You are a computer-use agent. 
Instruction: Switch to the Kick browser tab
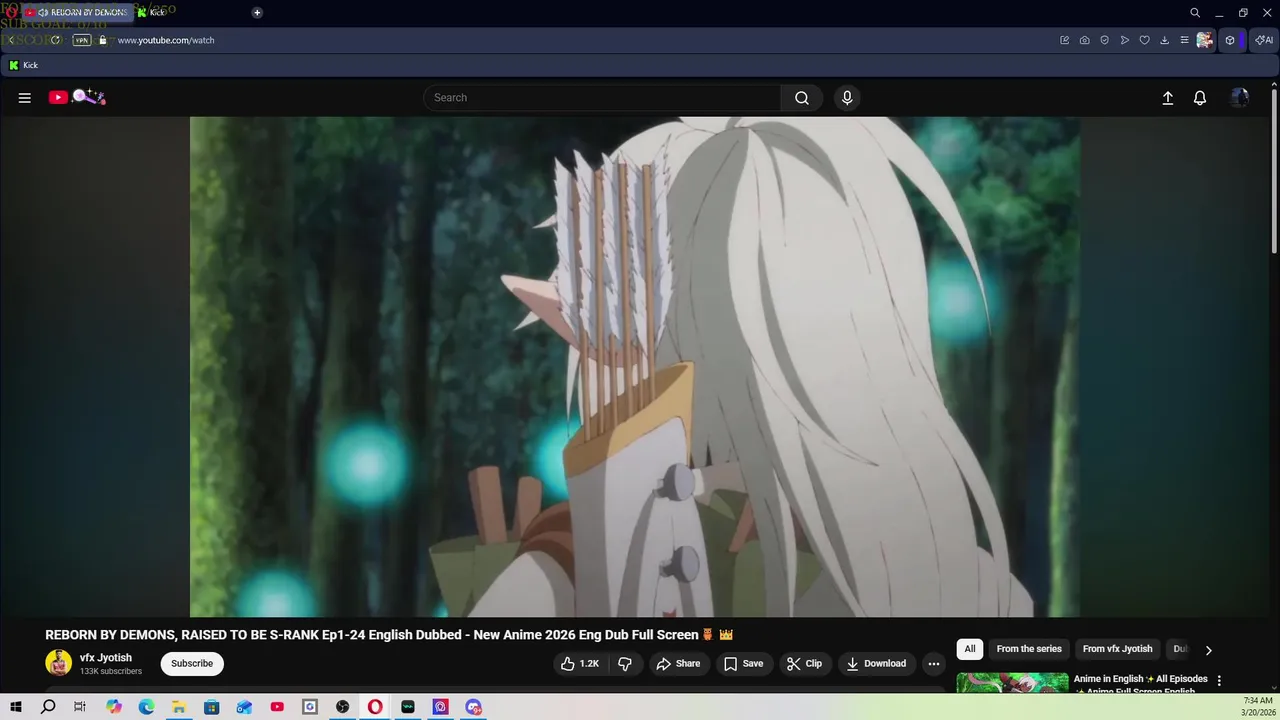(x=156, y=12)
